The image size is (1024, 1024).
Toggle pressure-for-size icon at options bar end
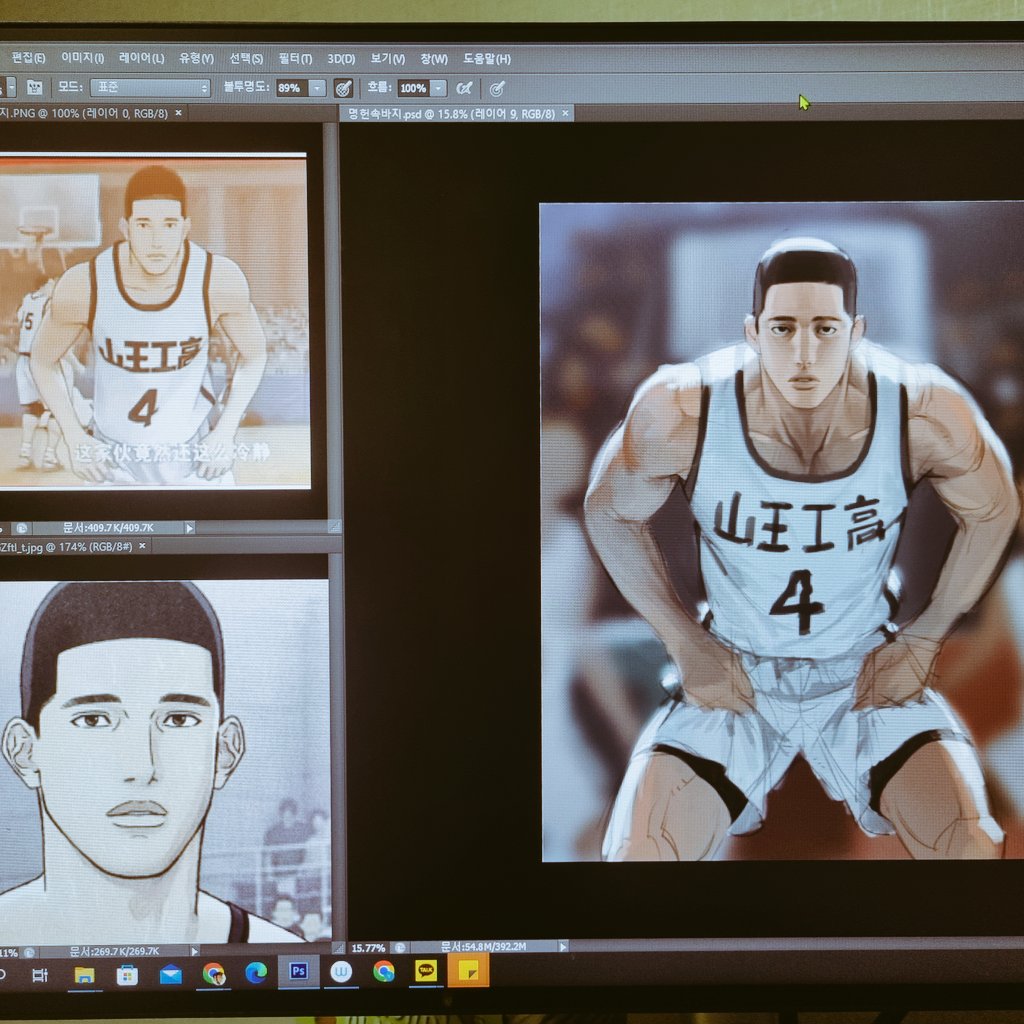click(x=497, y=88)
